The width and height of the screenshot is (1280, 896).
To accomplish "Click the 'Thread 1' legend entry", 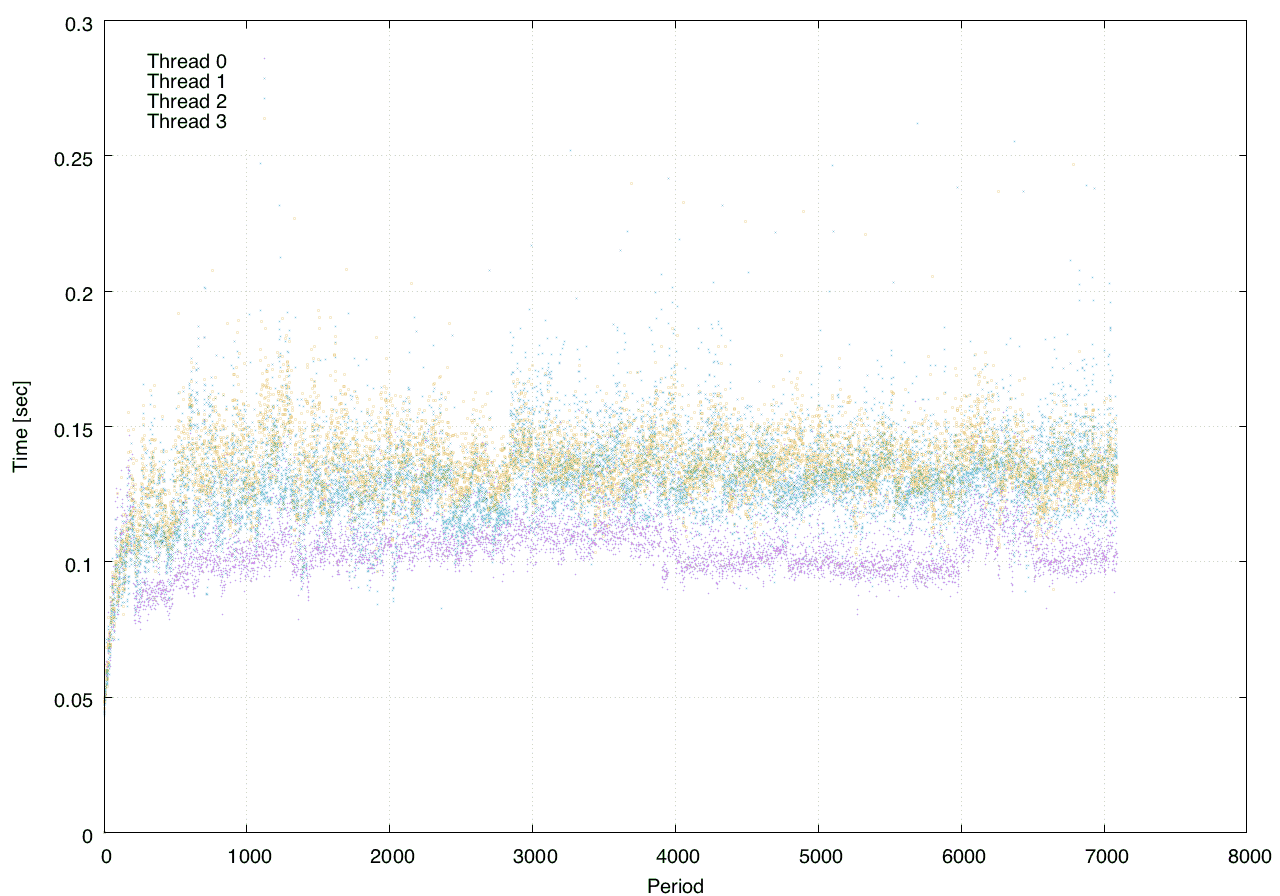I will click(187, 81).
